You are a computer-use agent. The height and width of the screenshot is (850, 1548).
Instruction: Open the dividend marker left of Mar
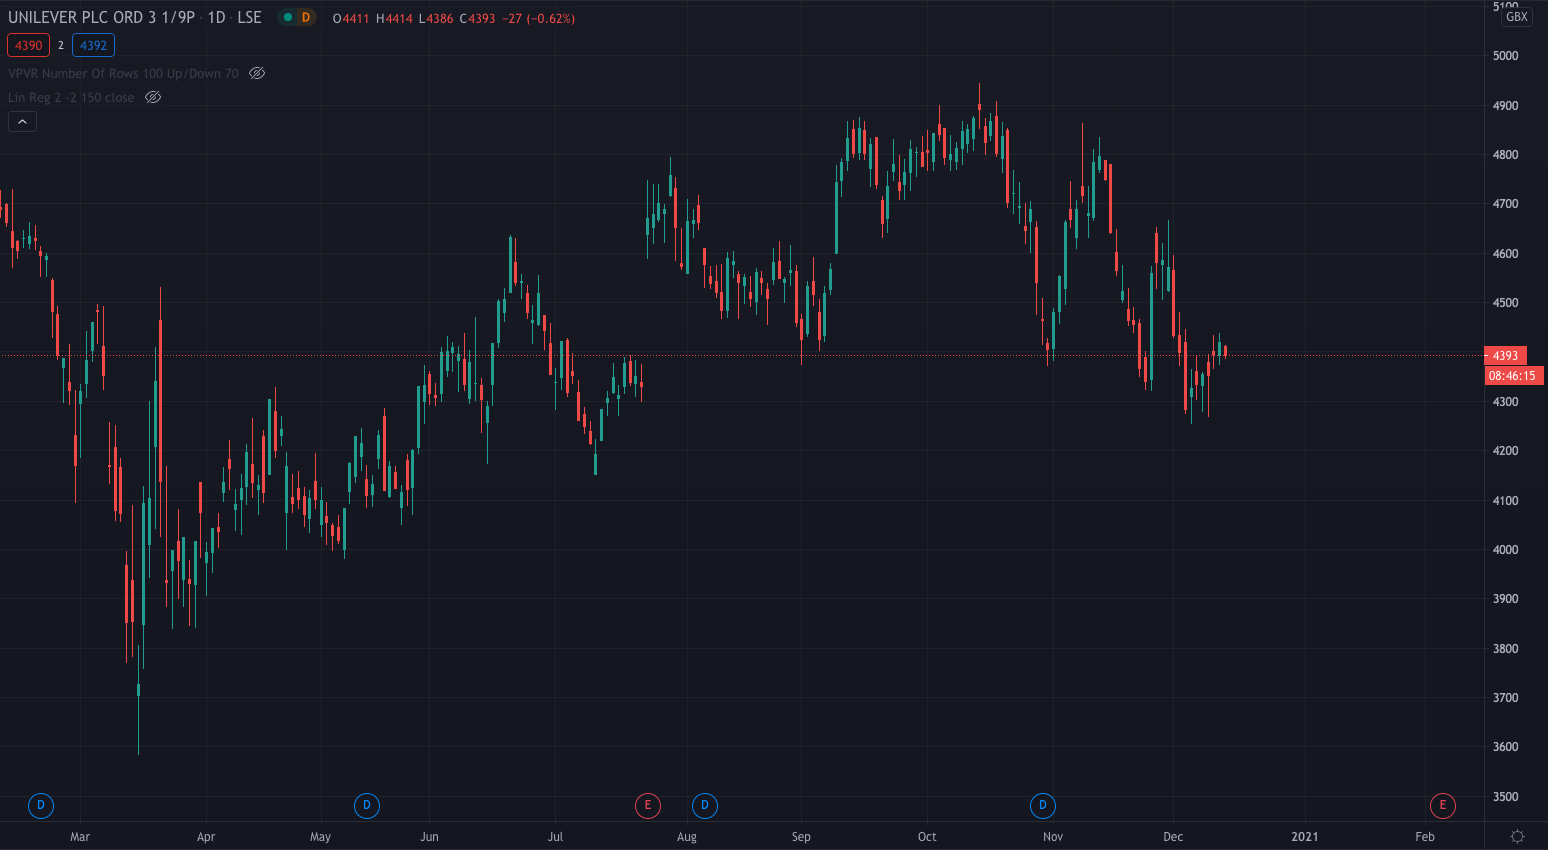coord(41,805)
